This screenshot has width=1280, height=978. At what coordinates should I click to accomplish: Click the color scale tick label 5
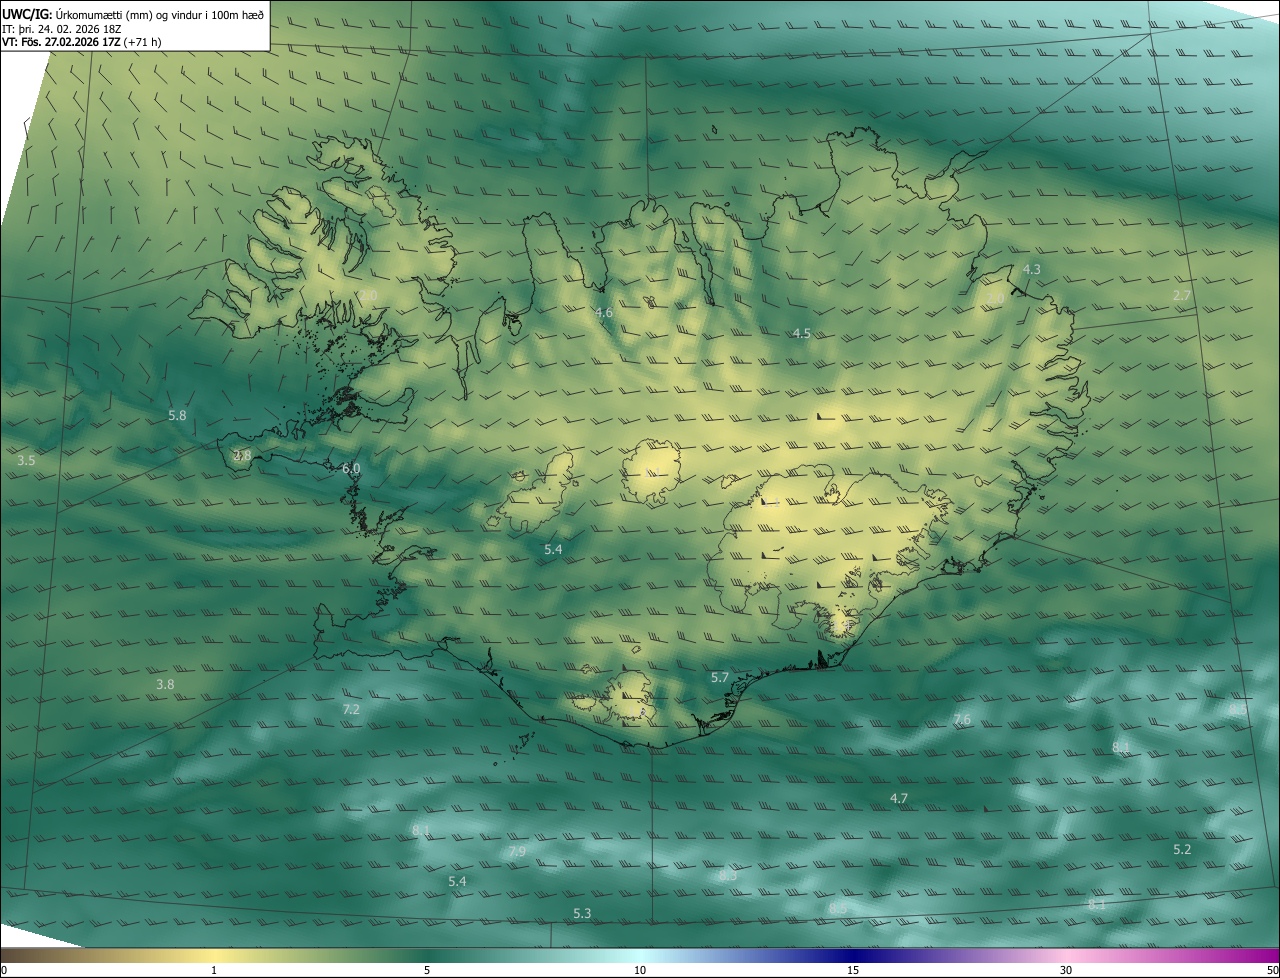pos(427,970)
